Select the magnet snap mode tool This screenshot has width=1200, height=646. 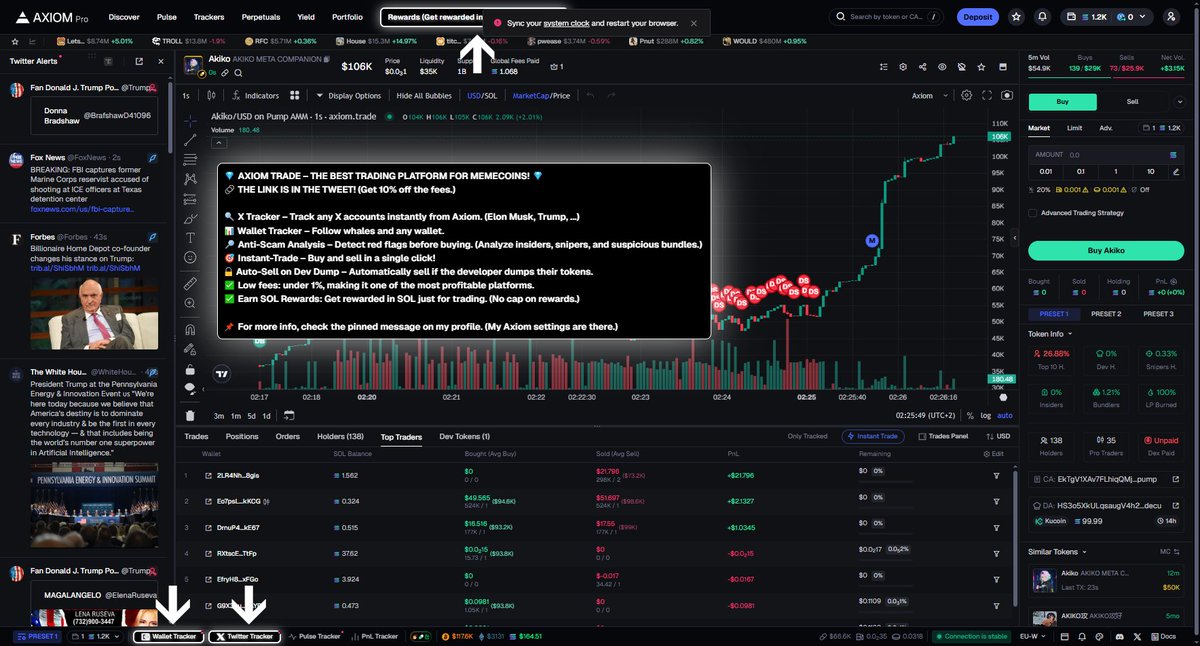(190, 329)
